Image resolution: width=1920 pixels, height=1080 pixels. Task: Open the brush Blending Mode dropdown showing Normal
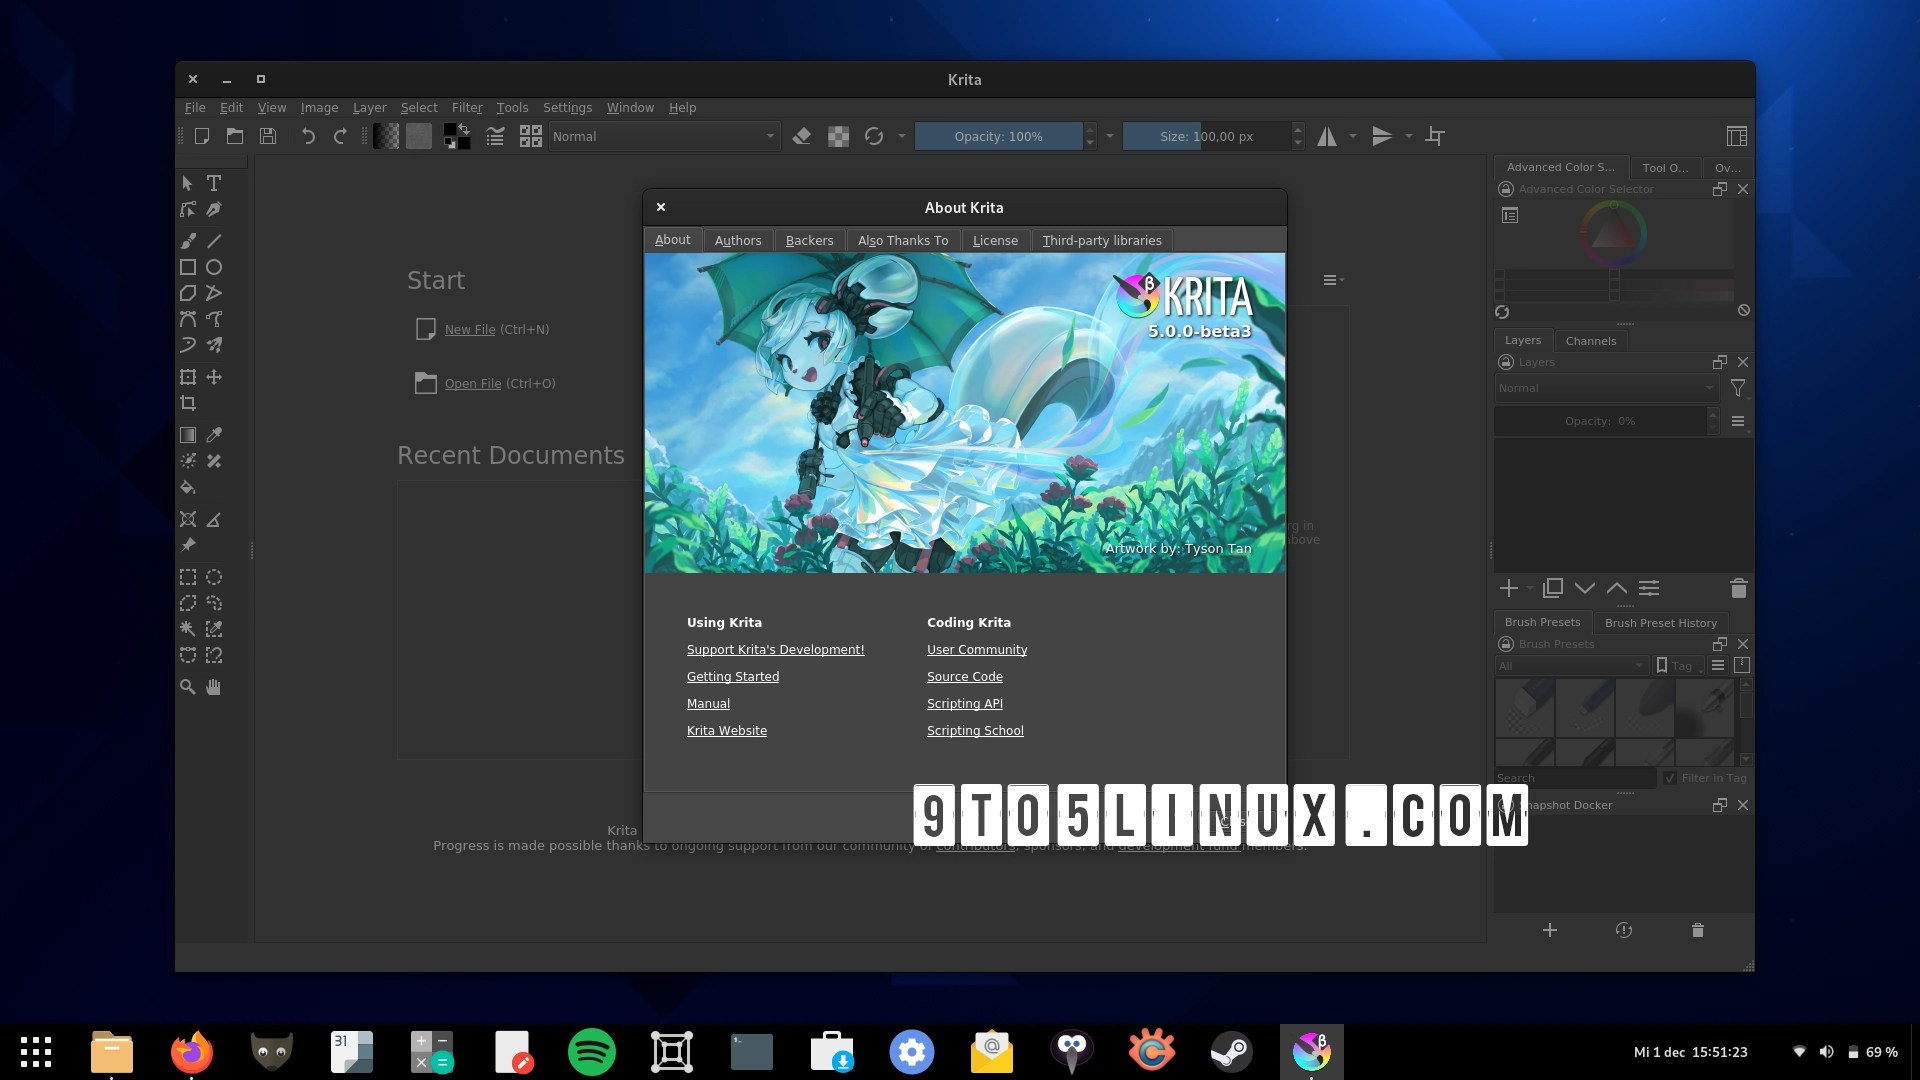pyautogui.click(x=663, y=136)
